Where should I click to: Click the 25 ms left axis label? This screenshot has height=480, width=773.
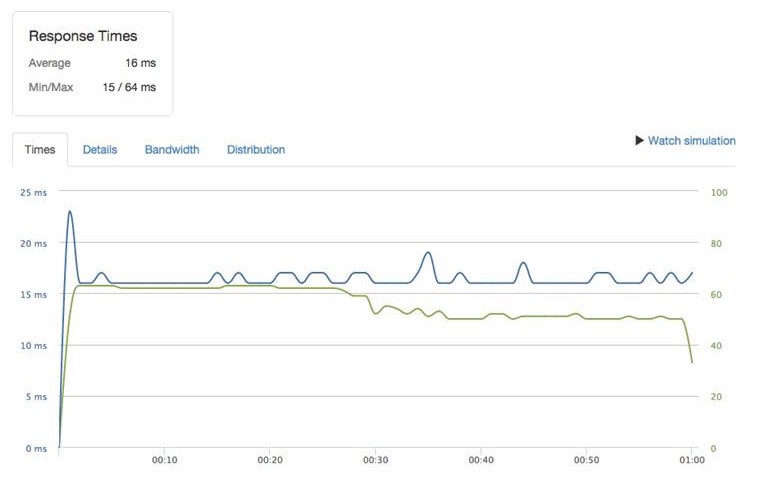click(x=34, y=193)
